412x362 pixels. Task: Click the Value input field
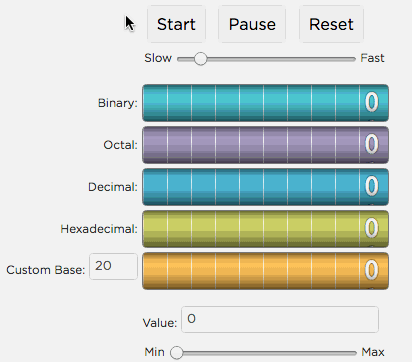(x=280, y=319)
